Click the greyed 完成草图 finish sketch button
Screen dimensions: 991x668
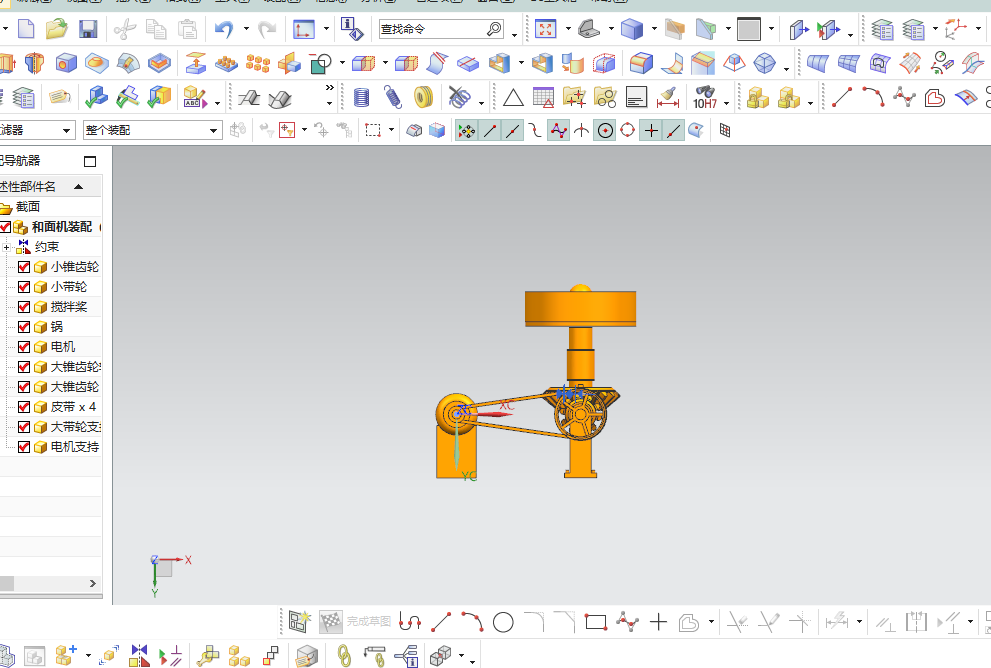click(356, 622)
